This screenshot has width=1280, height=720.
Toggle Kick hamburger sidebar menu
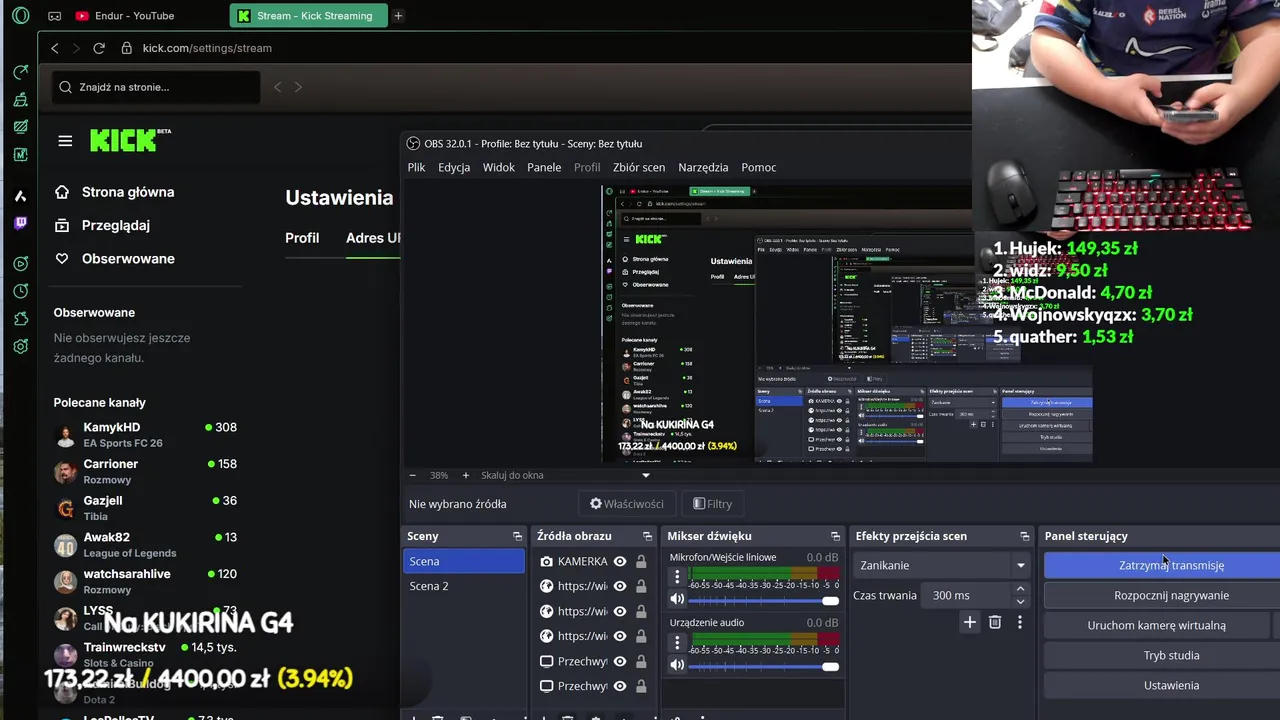click(x=65, y=141)
